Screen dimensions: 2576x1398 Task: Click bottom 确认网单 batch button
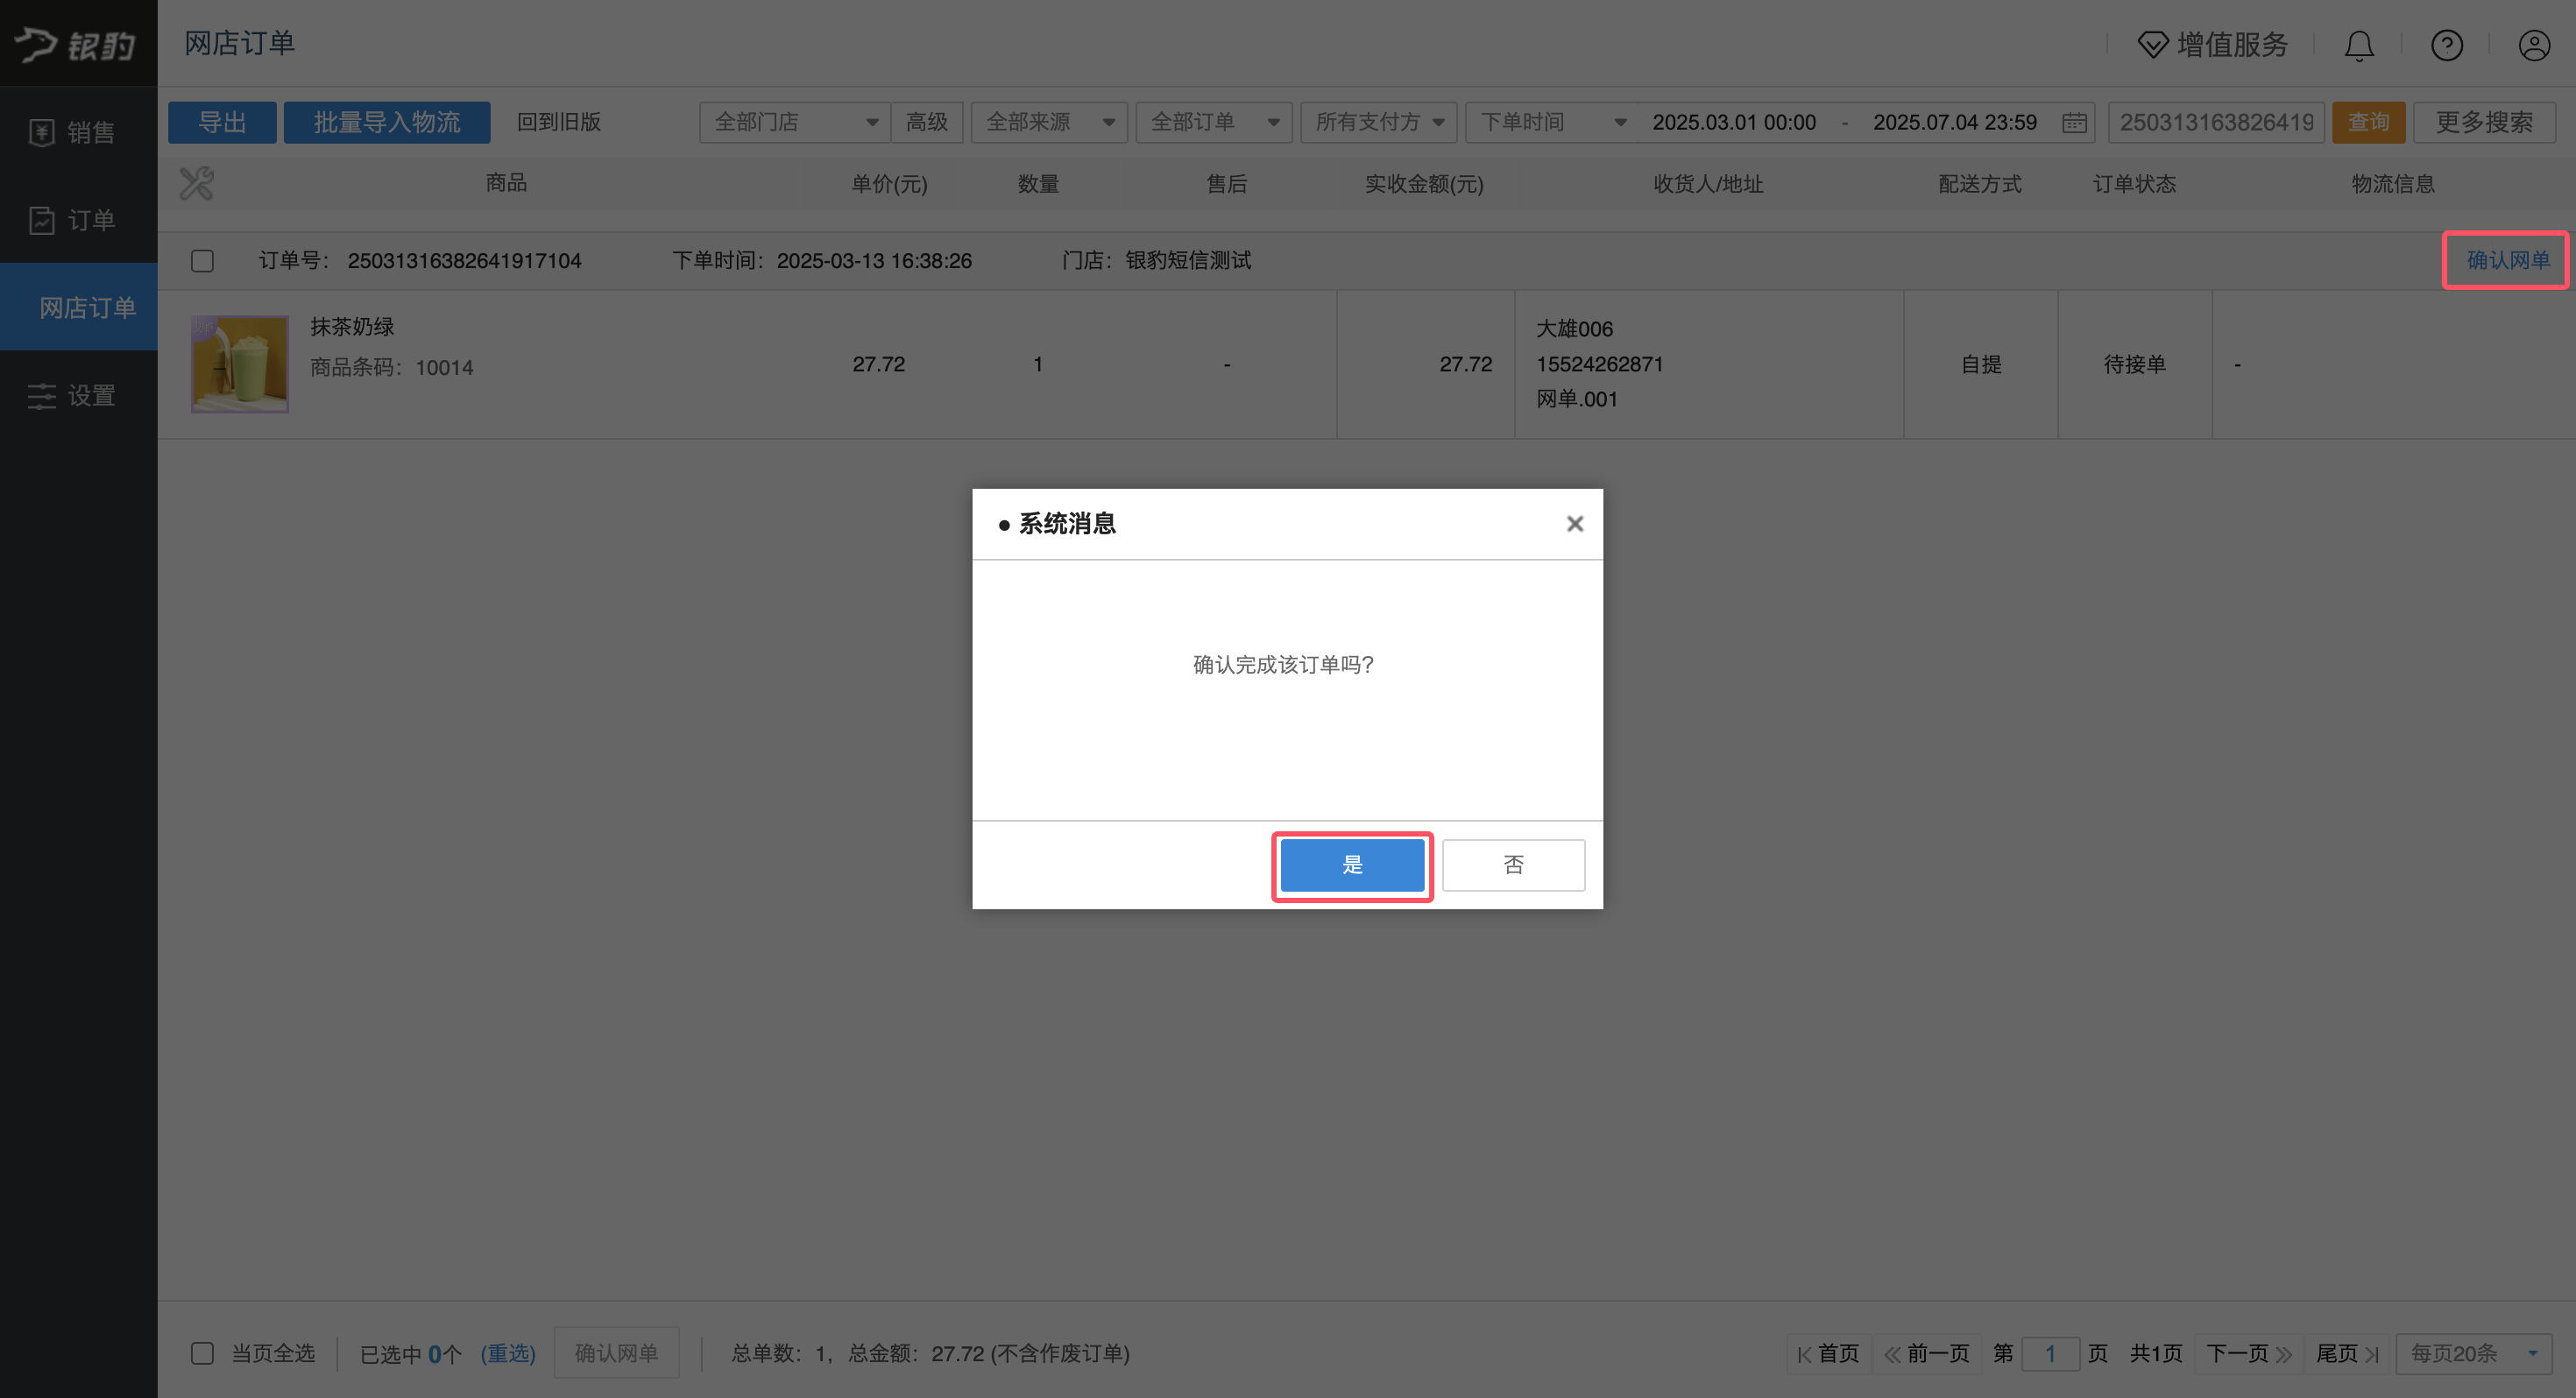(x=617, y=1353)
